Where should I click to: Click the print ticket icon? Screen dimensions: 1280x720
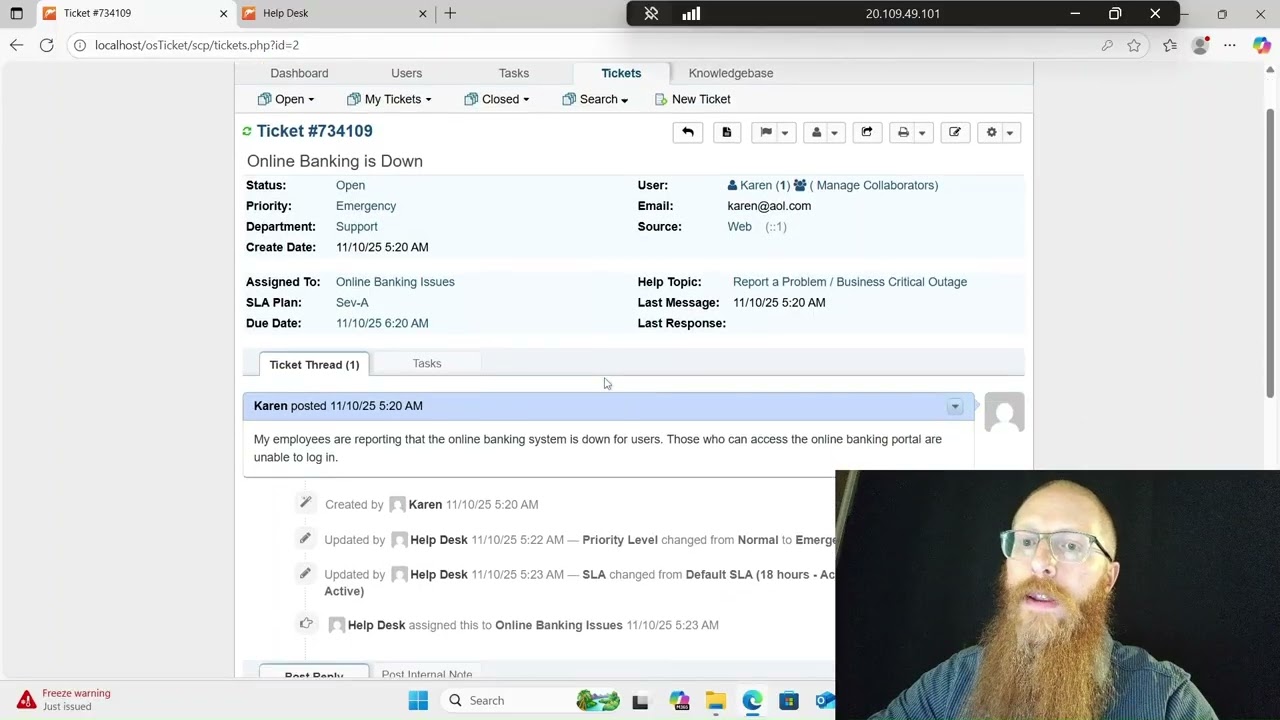tap(903, 132)
